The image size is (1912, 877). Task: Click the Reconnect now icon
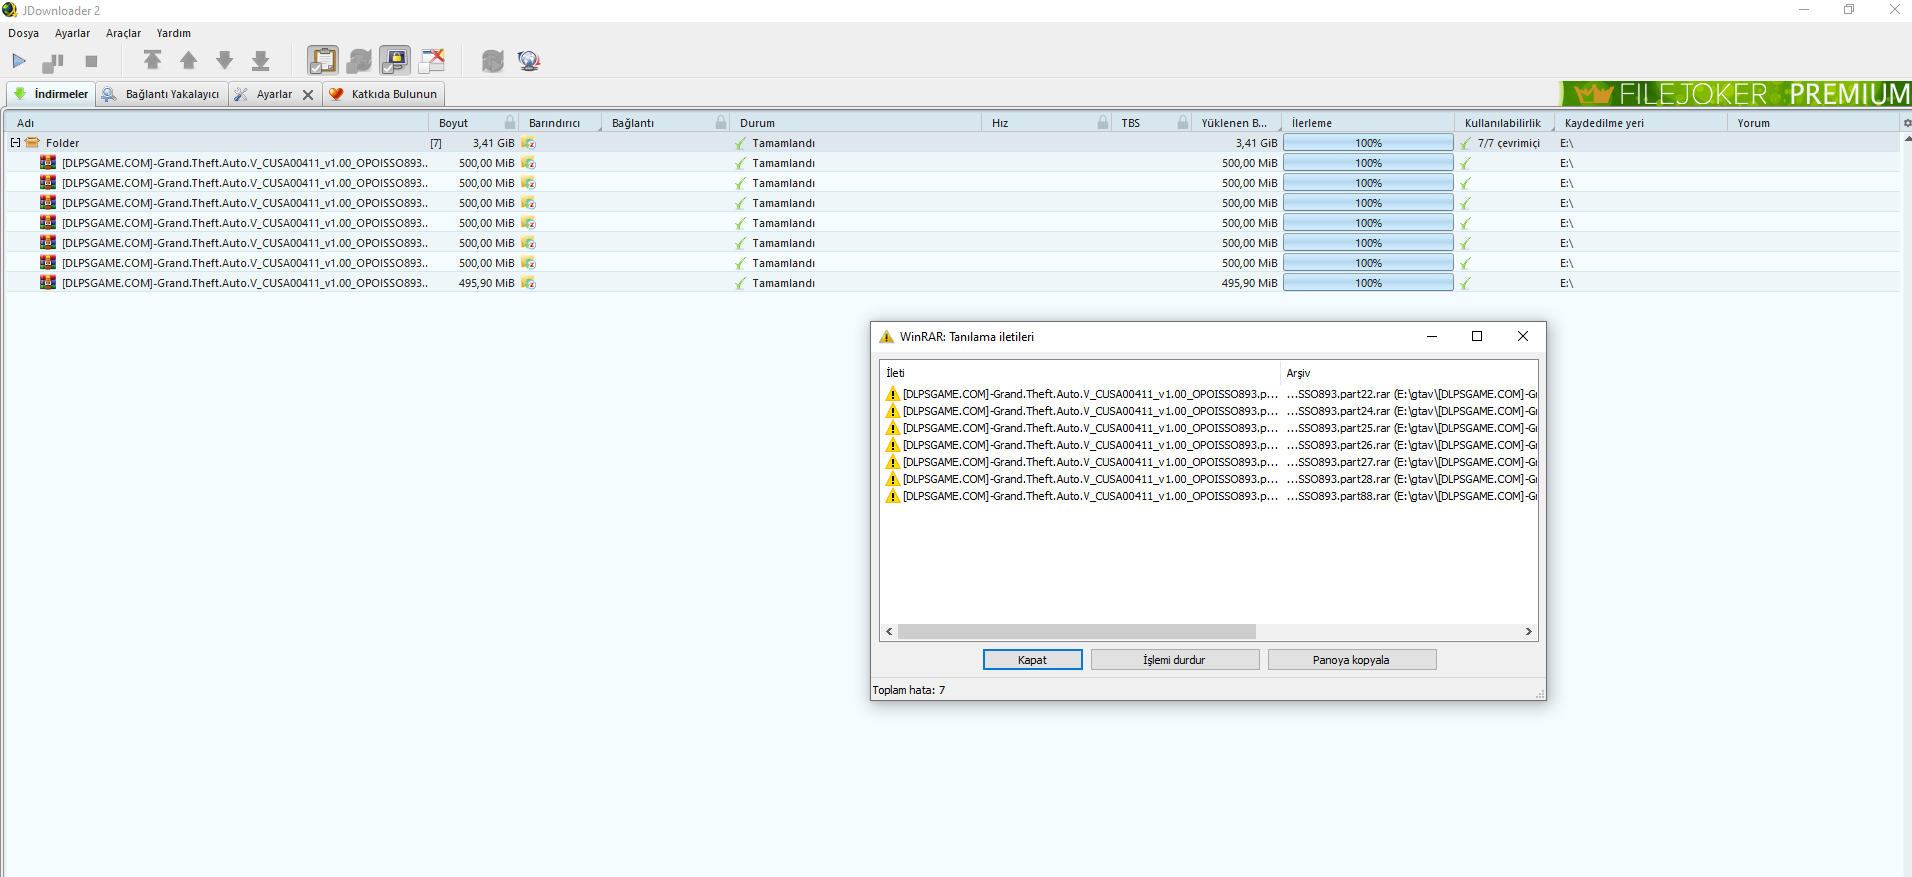[x=493, y=61]
